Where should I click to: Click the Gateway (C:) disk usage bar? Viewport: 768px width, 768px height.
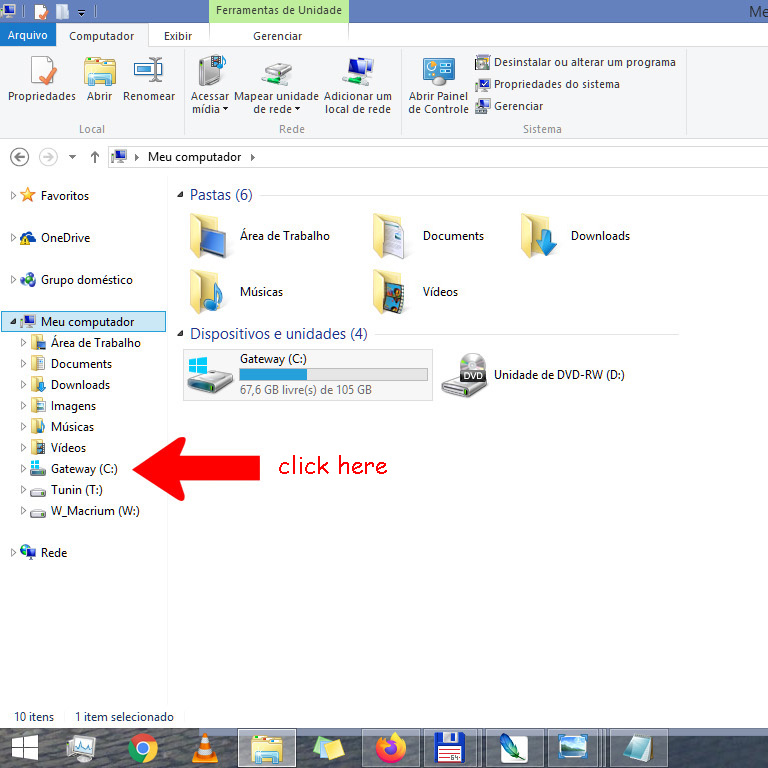tap(333, 375)
